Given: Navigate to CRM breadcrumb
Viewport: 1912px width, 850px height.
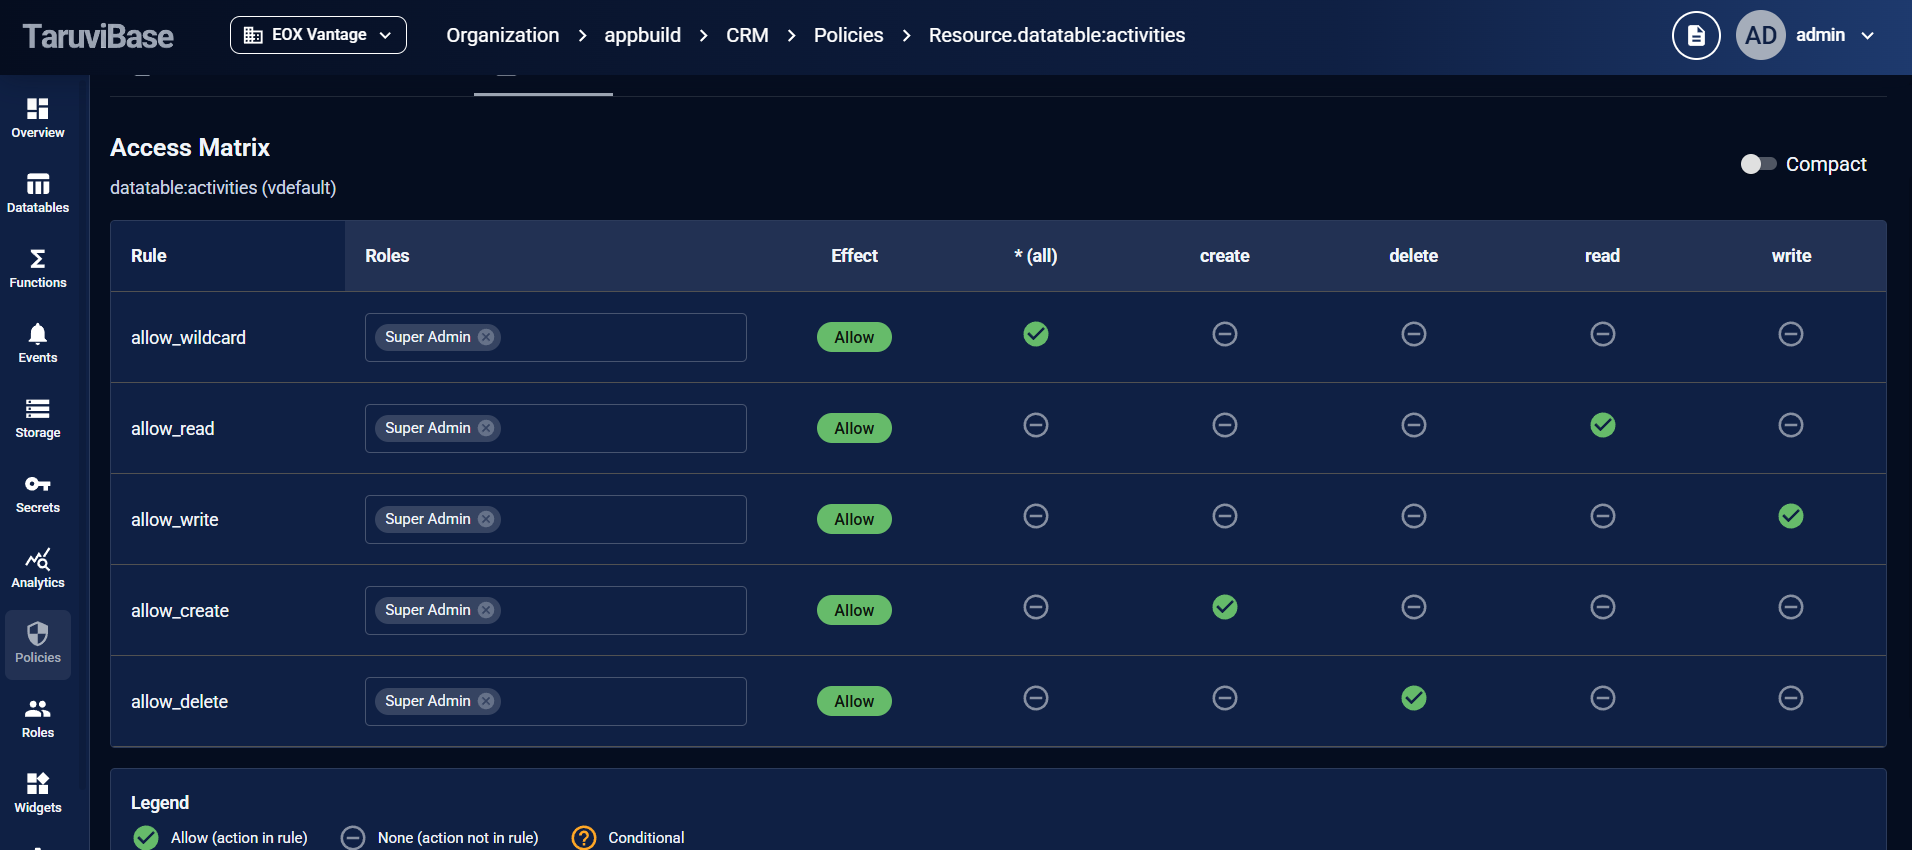Looking at the screenshot, I should [747, 35].
